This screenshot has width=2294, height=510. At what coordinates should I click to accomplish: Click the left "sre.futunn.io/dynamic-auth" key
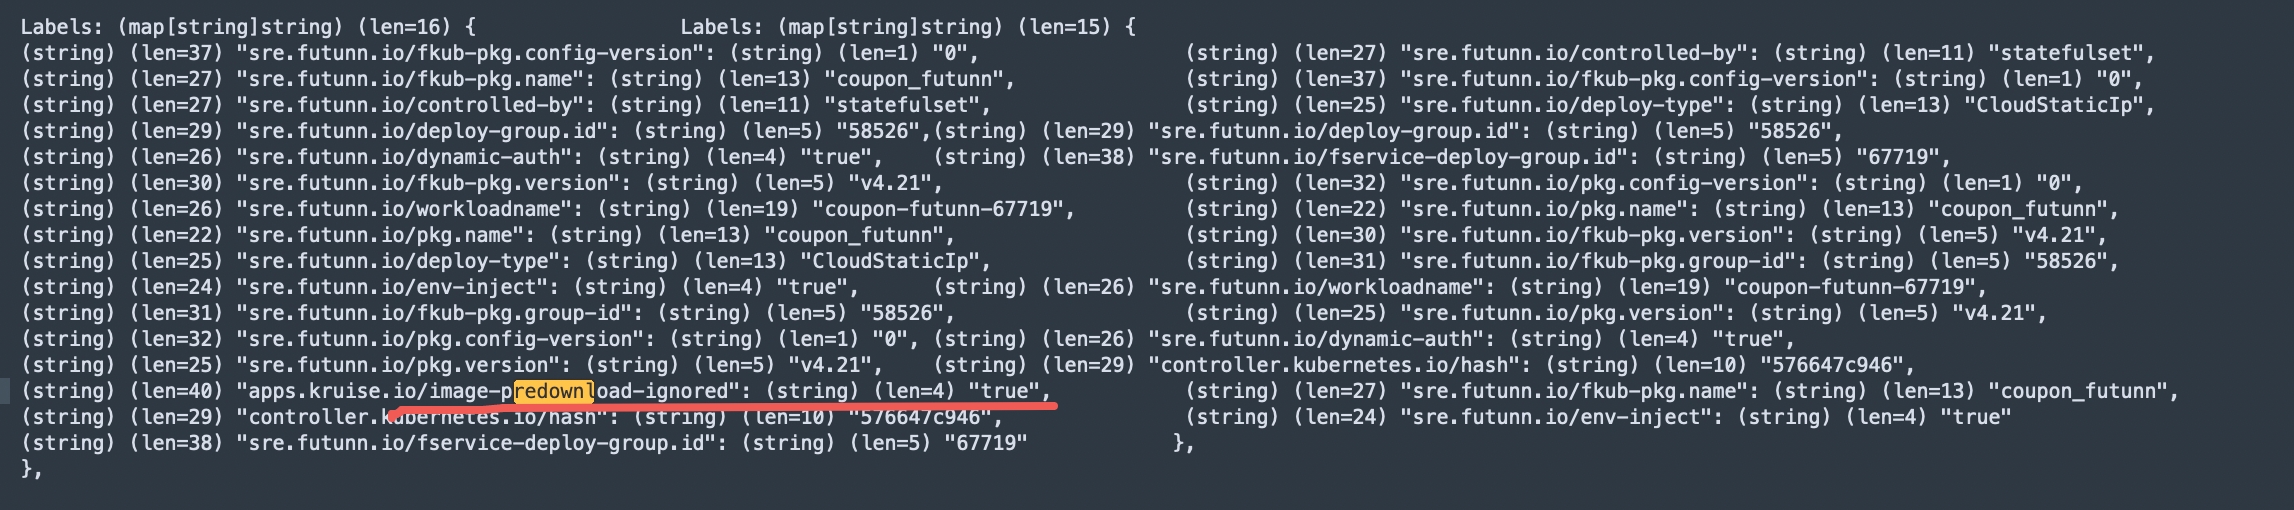pyautogui.click(x=409, y=157)
